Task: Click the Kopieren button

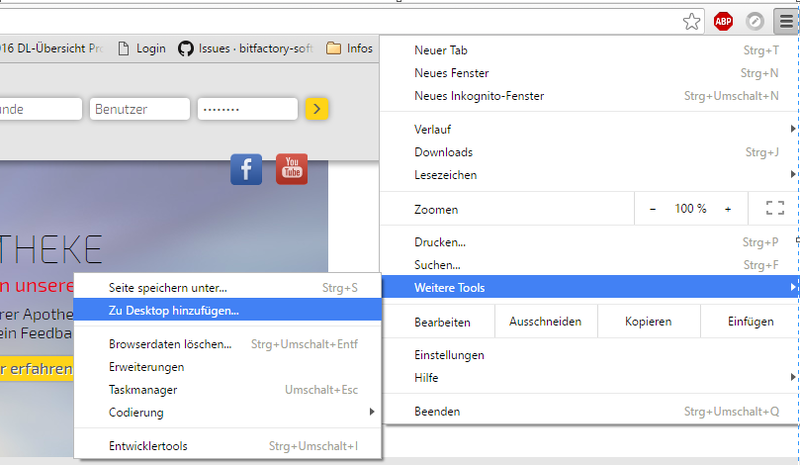Action: pyautogui.click(x=648, y=322)
